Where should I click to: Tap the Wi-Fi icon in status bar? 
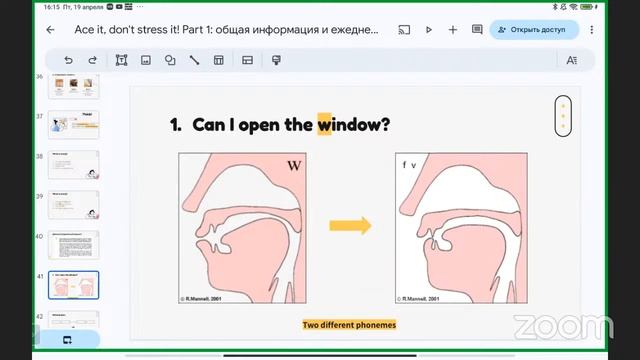click(x=573, y=7)
